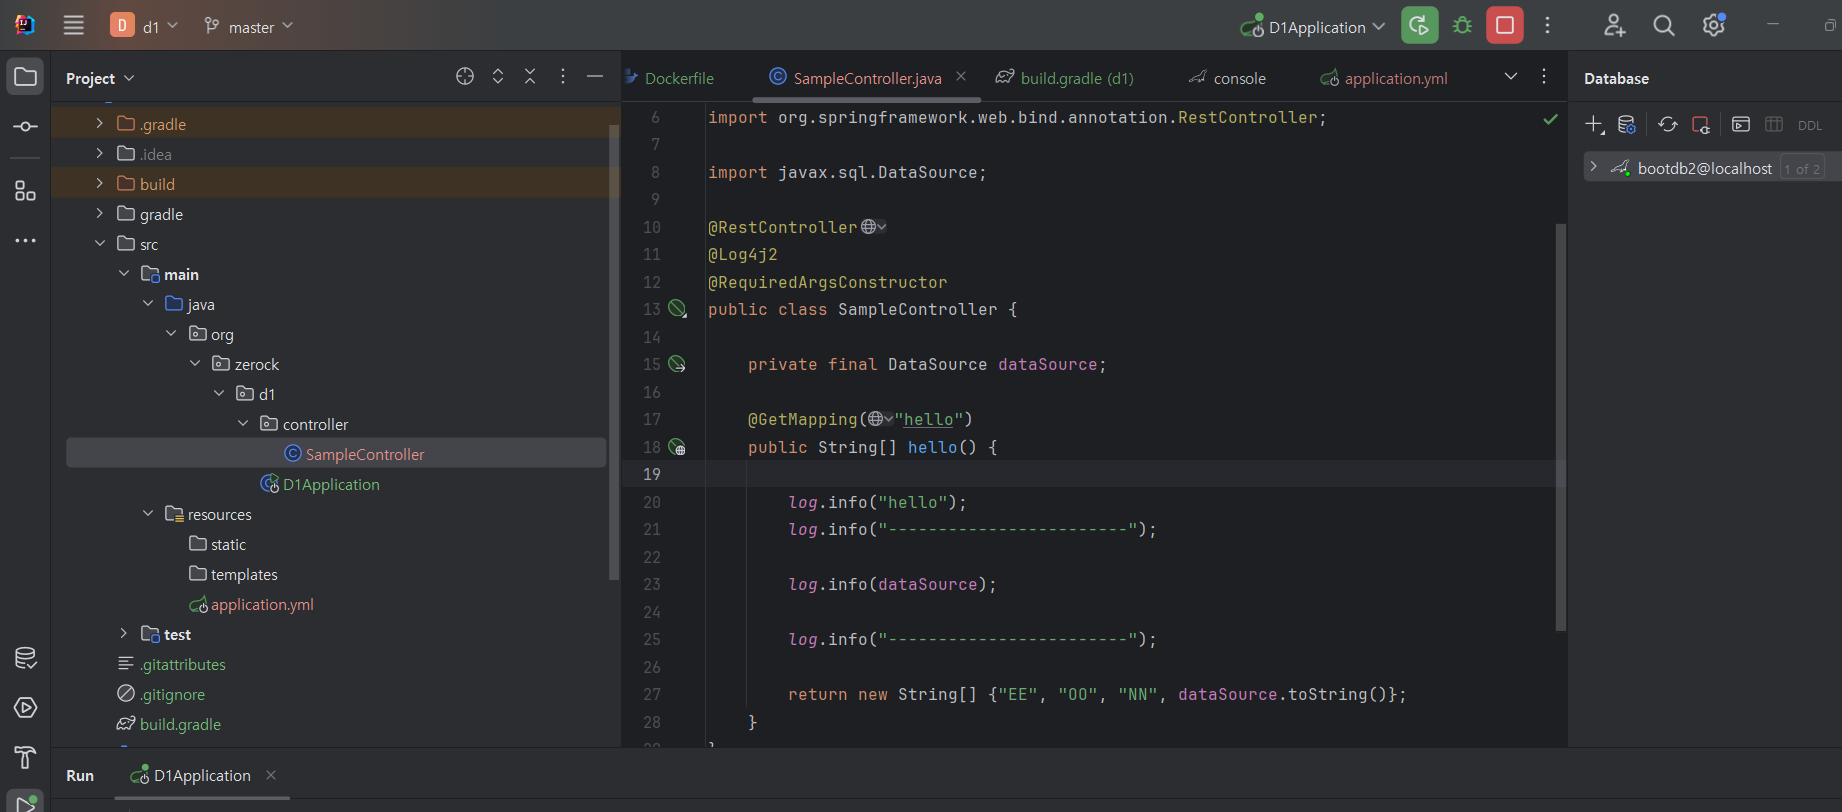
Task: Refresh the database data source
Action: (x=1667, y=125)
